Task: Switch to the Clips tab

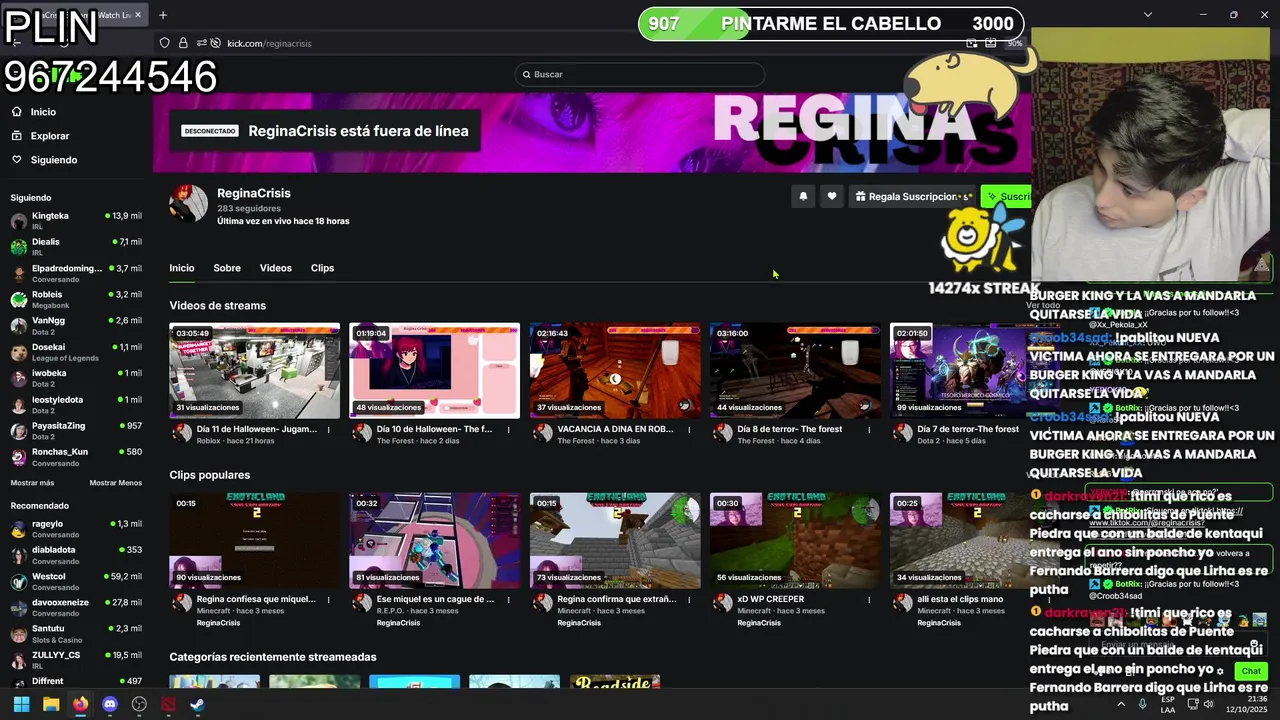Action: (x=322, y=268)
